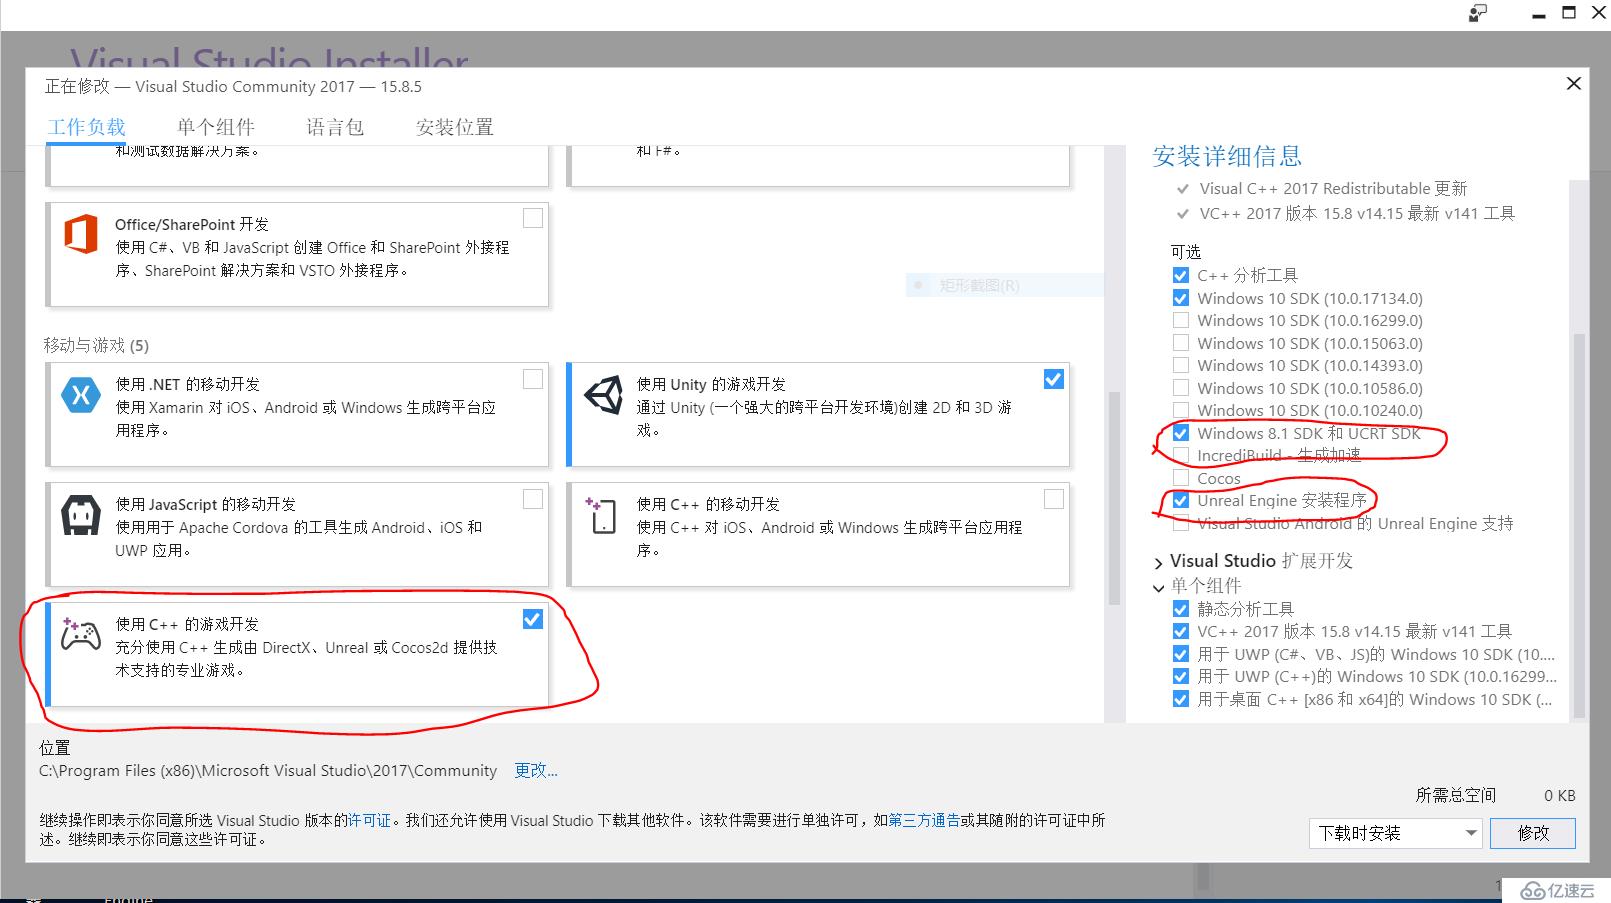Uncheck 用于 UWP (C#、VB、JS) Windows 10 SDK
Image resolution: width=1611 pixels, height=903 pixels.
coord(1181,654)
